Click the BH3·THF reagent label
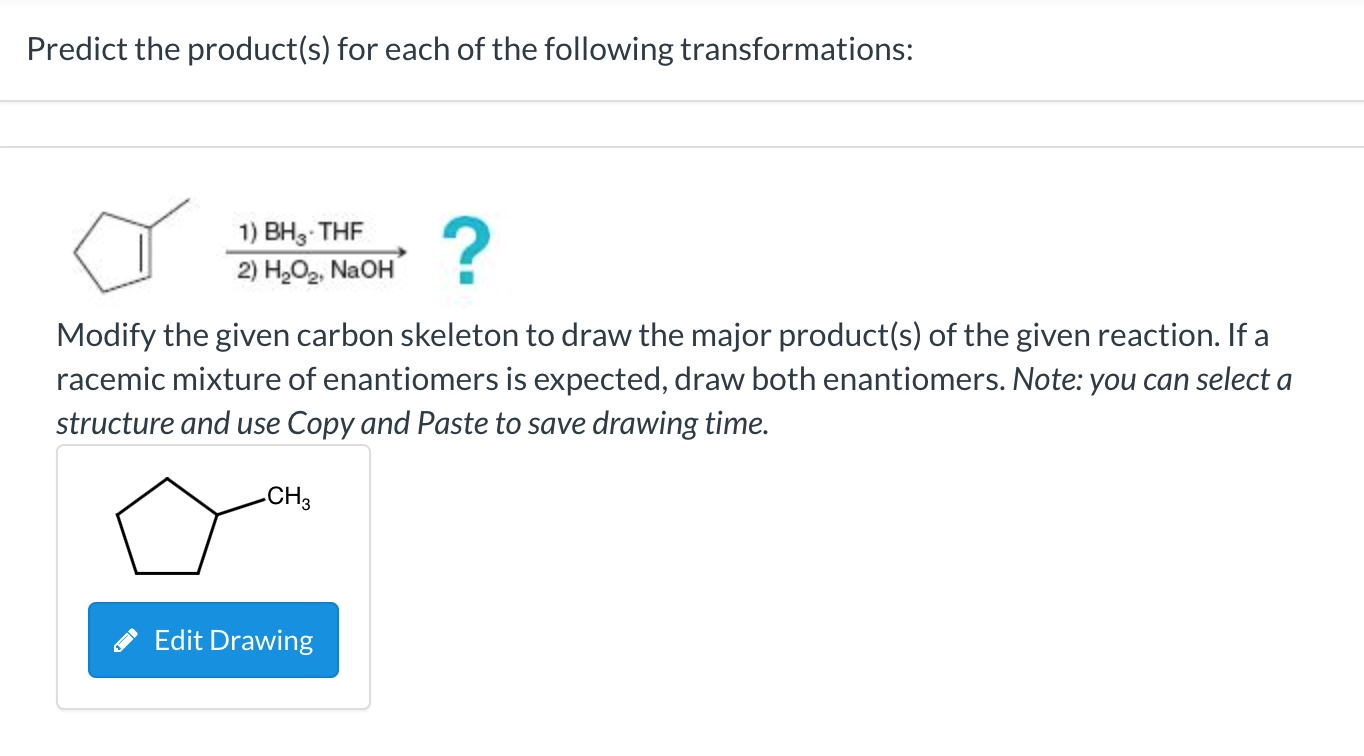This screenshot has width=1364, height=756. [x=301, y=232]
